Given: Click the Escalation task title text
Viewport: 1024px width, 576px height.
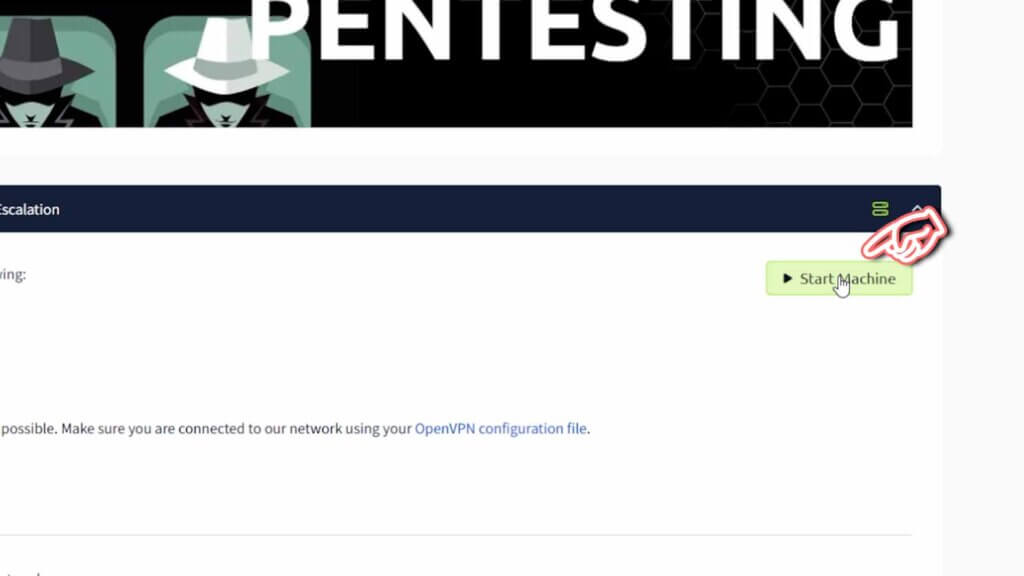Looking at the screenshot, I should [x=29, y=209].
